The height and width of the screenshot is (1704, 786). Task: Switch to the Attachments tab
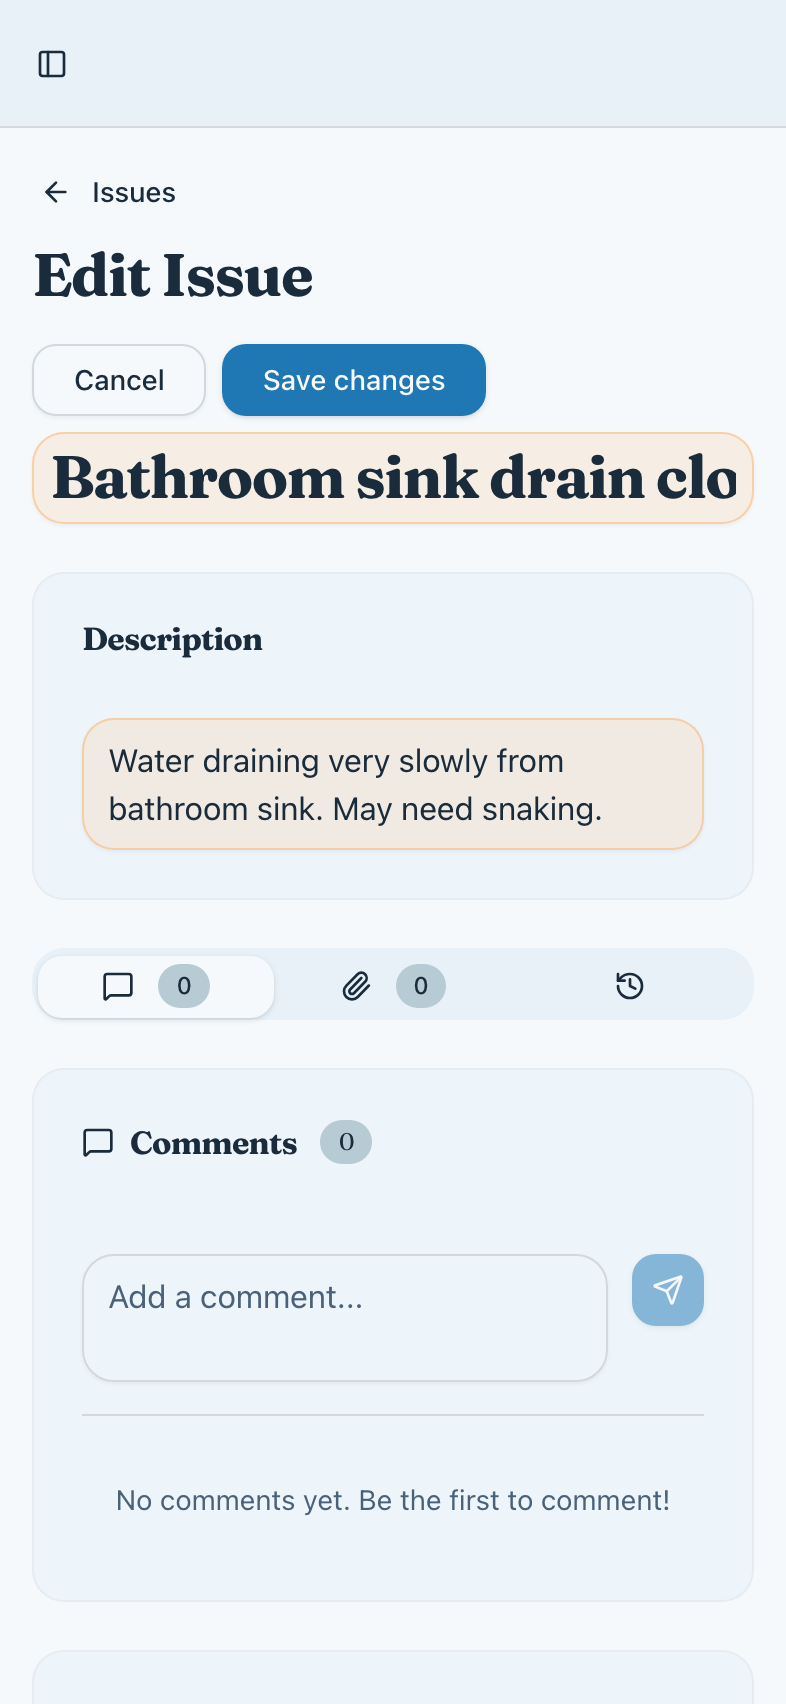(392, 986)
